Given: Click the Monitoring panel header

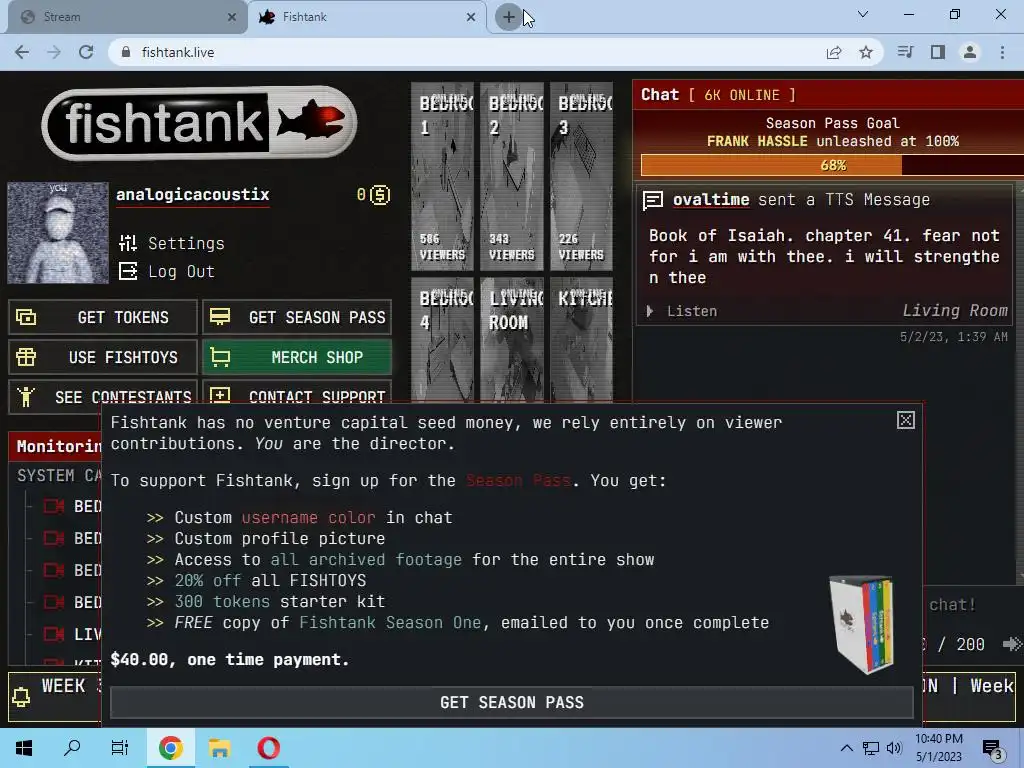Looking at the screenshot, I should tap(56, 446).
